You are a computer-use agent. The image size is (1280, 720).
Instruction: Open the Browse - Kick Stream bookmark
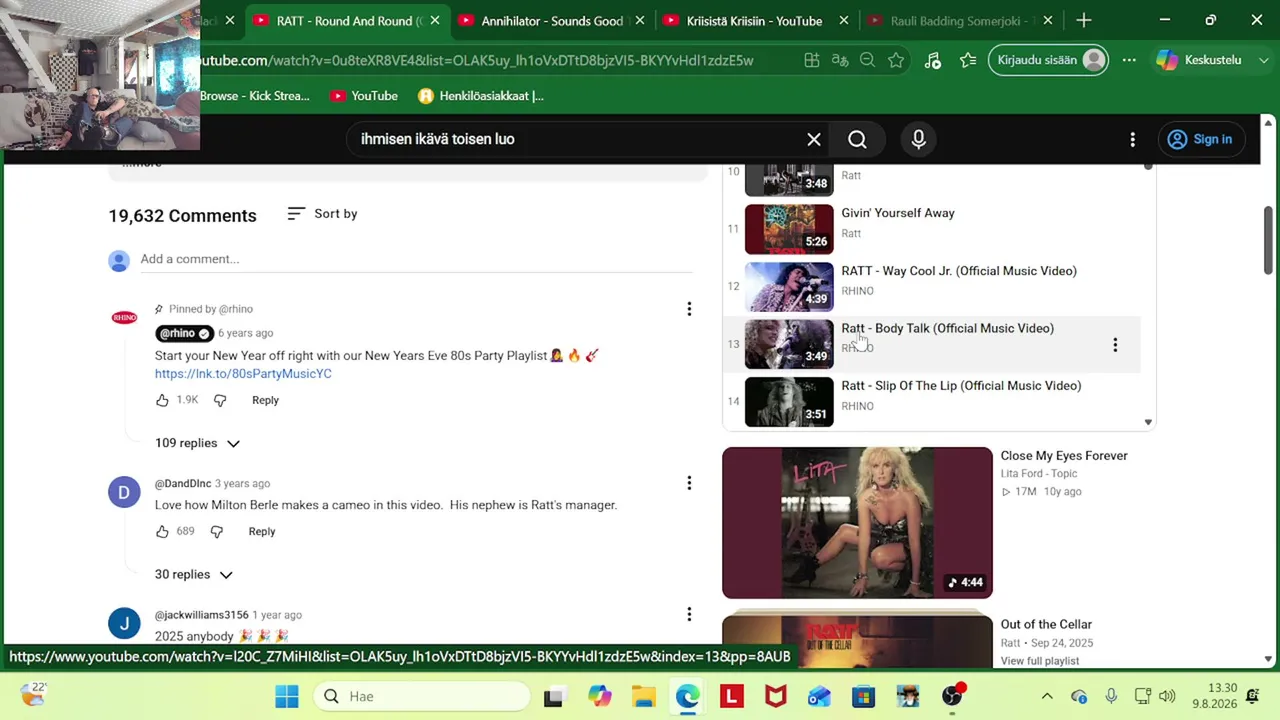point(255,96)
